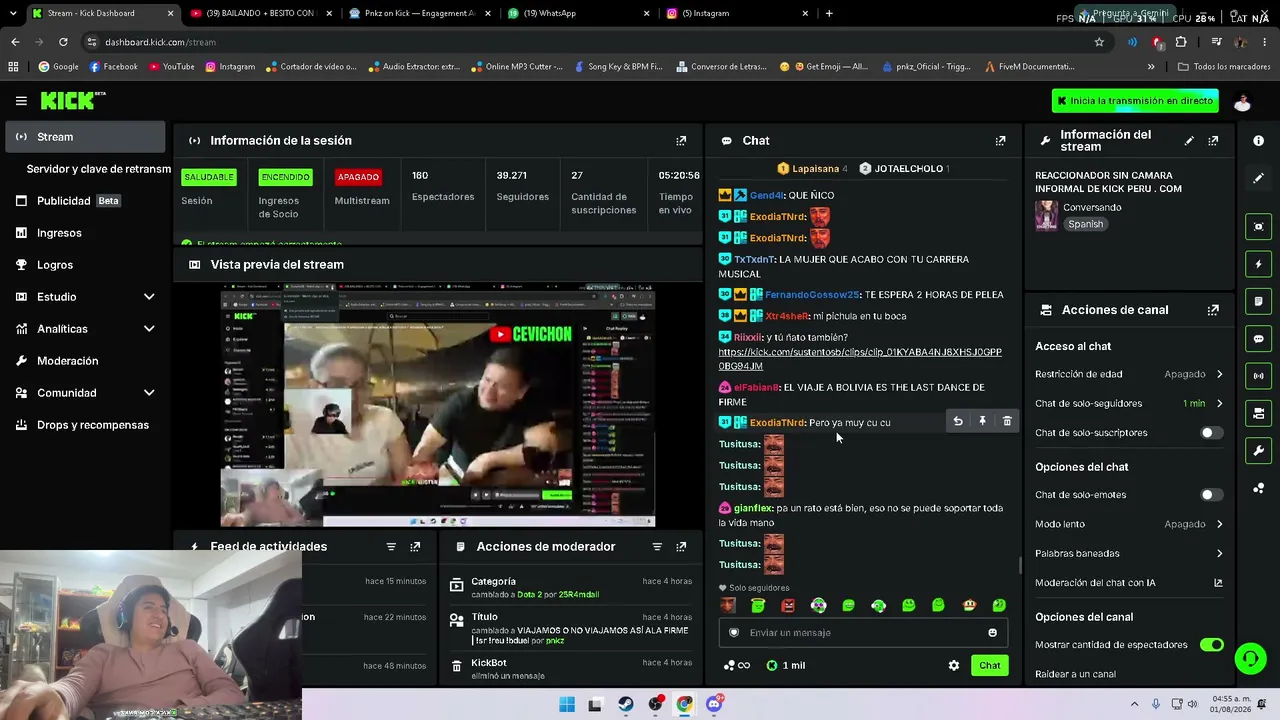
Task: Pop out the Acciones de moderador panel
Action: [x=681, y=547]
